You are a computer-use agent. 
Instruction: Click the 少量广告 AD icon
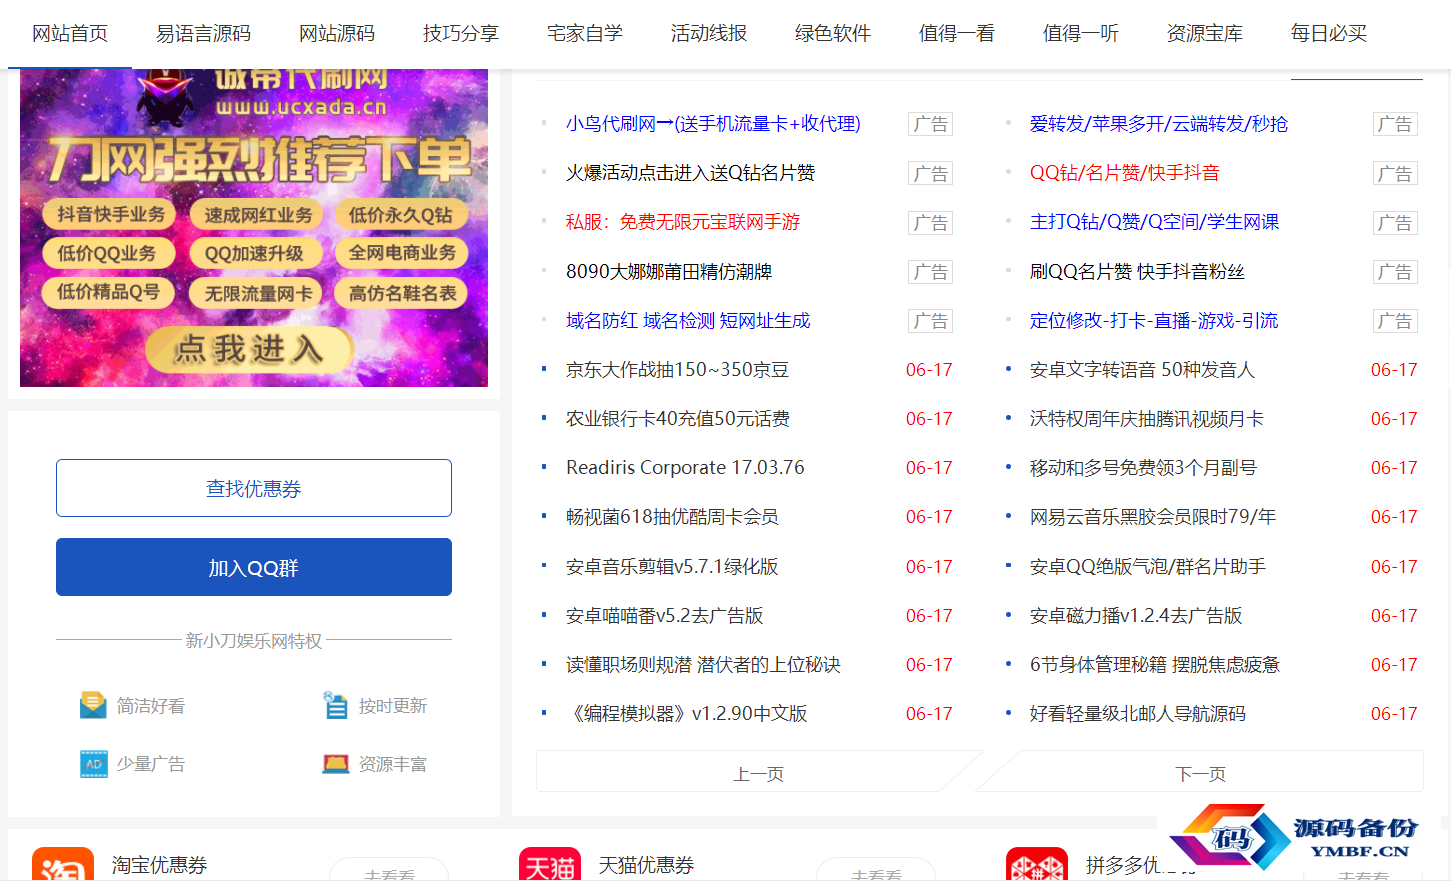tap(93, 764)
